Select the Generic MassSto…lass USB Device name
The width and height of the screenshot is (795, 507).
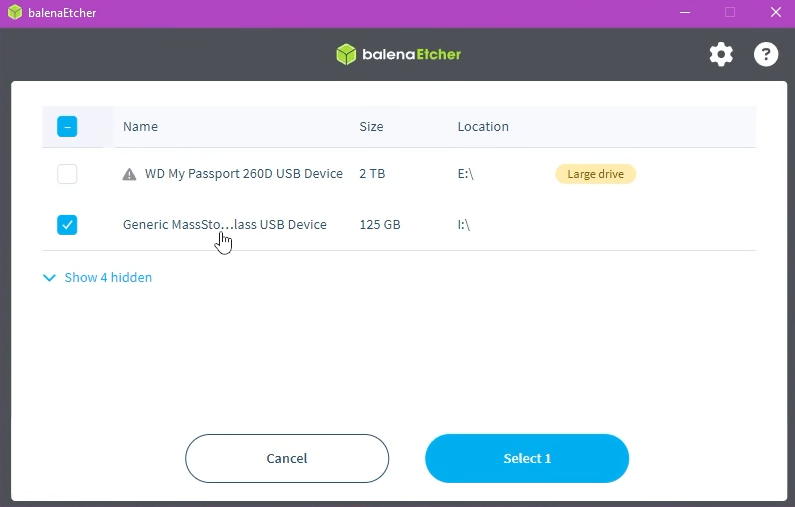click(x=225, y=225)
